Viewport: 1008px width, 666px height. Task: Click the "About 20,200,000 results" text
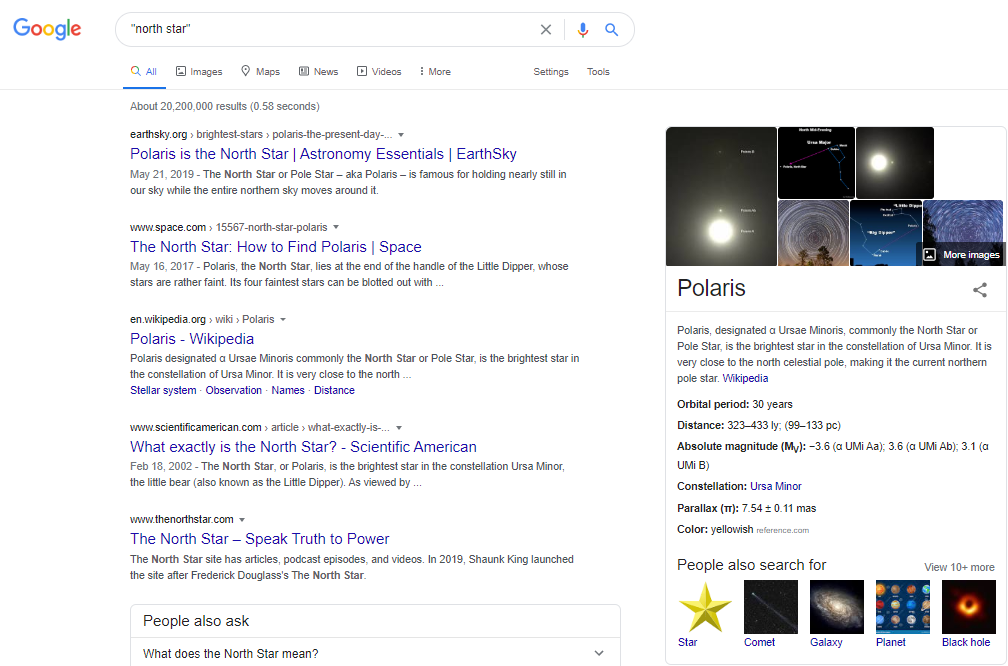[224, 106]
